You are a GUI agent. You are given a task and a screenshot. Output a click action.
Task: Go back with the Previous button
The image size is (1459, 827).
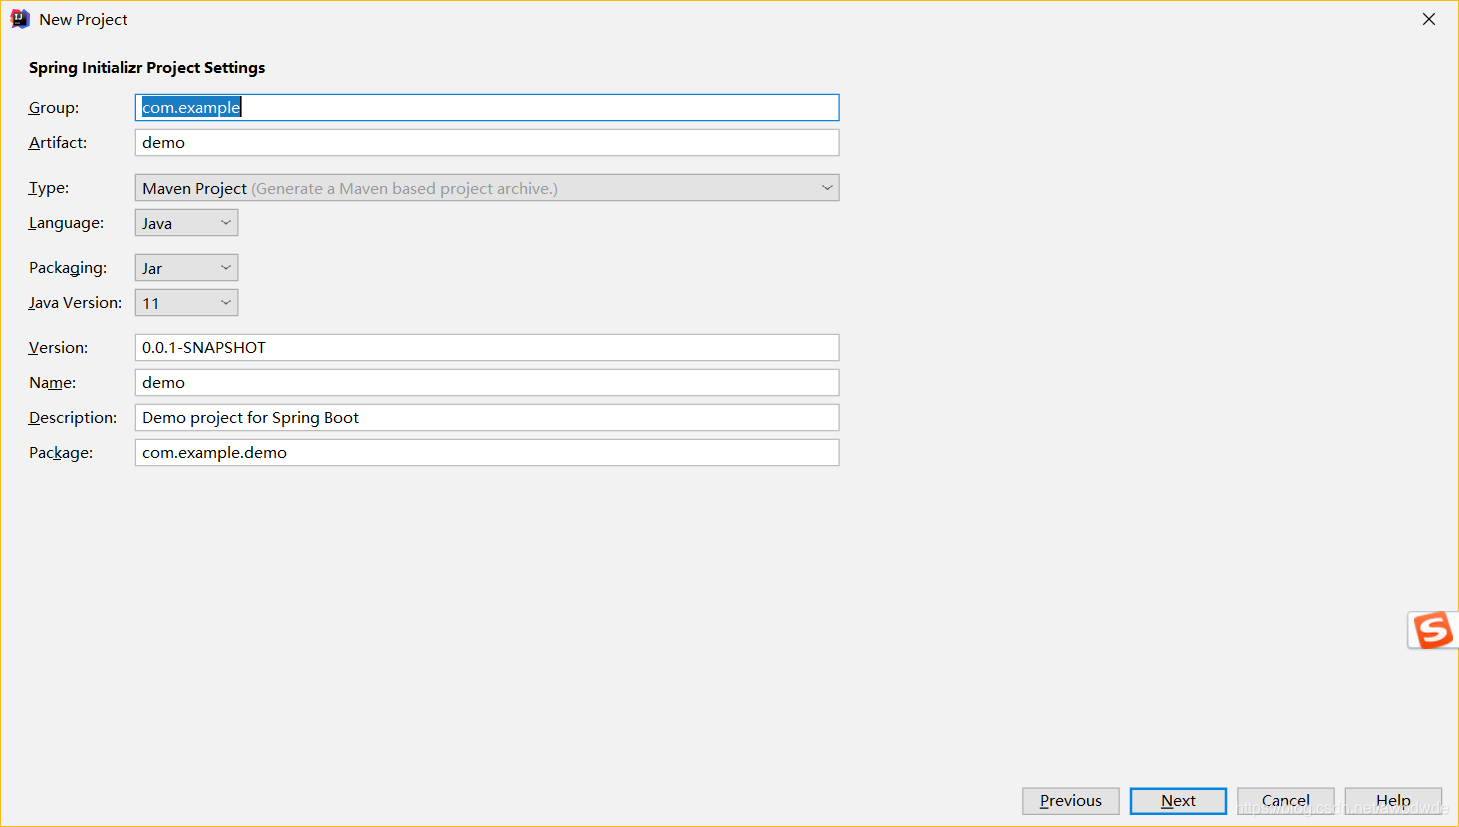1071,801
